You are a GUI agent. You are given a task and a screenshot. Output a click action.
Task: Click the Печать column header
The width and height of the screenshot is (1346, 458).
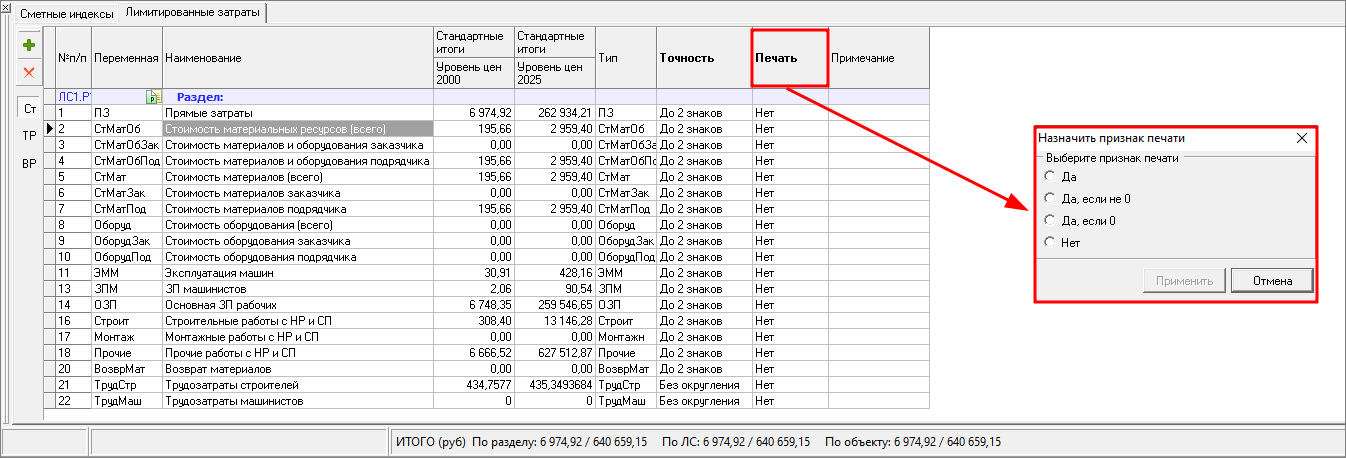789,58
